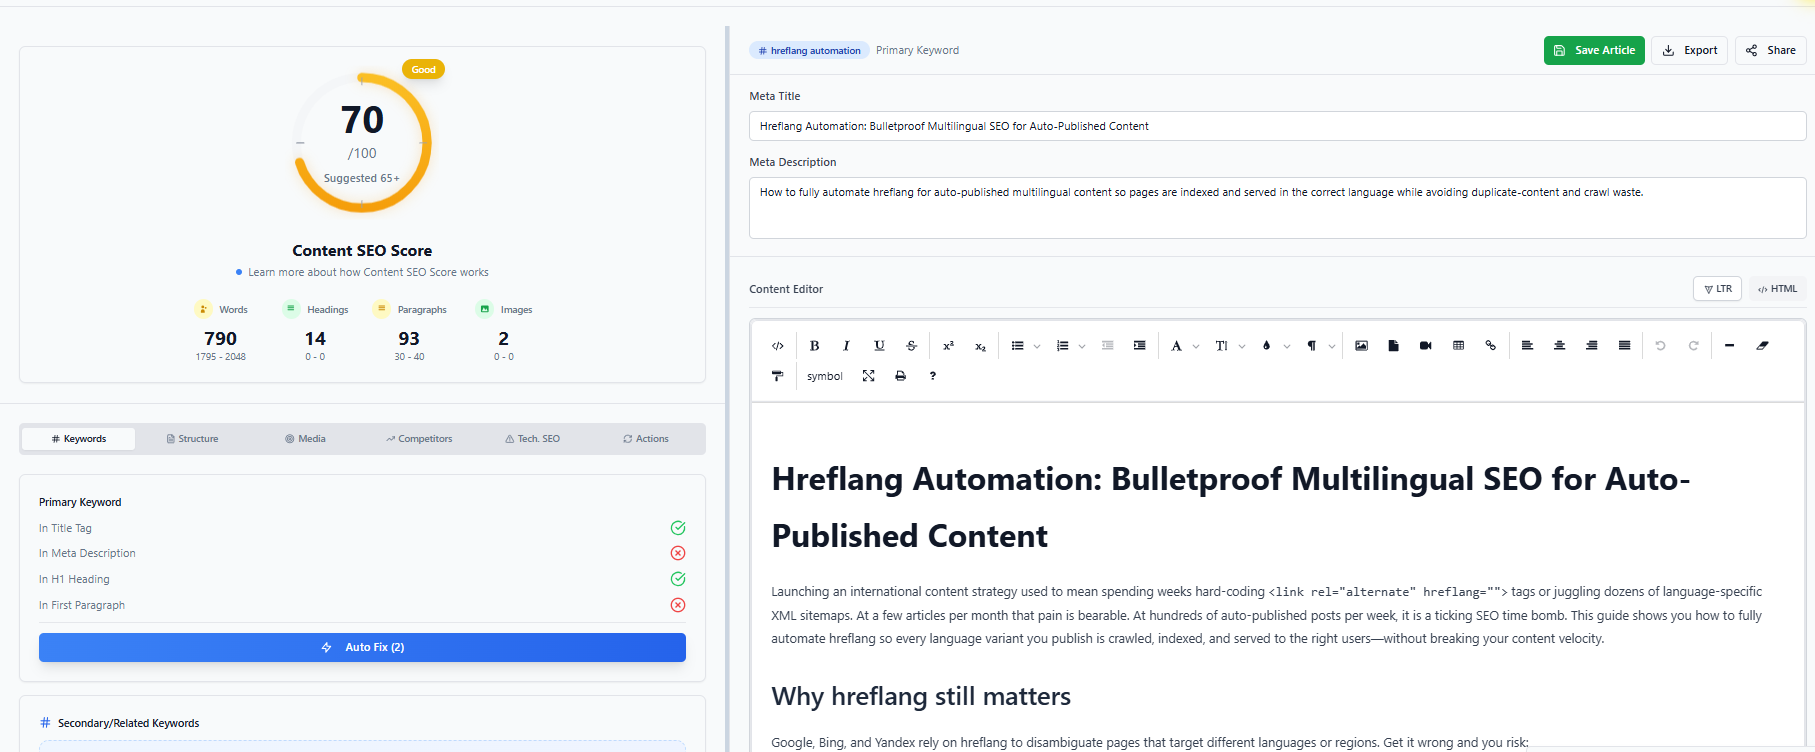Viewport: 1815px width, 752px height.
Task: Click the insert file icon
Action: click(x=1393, y=346)
